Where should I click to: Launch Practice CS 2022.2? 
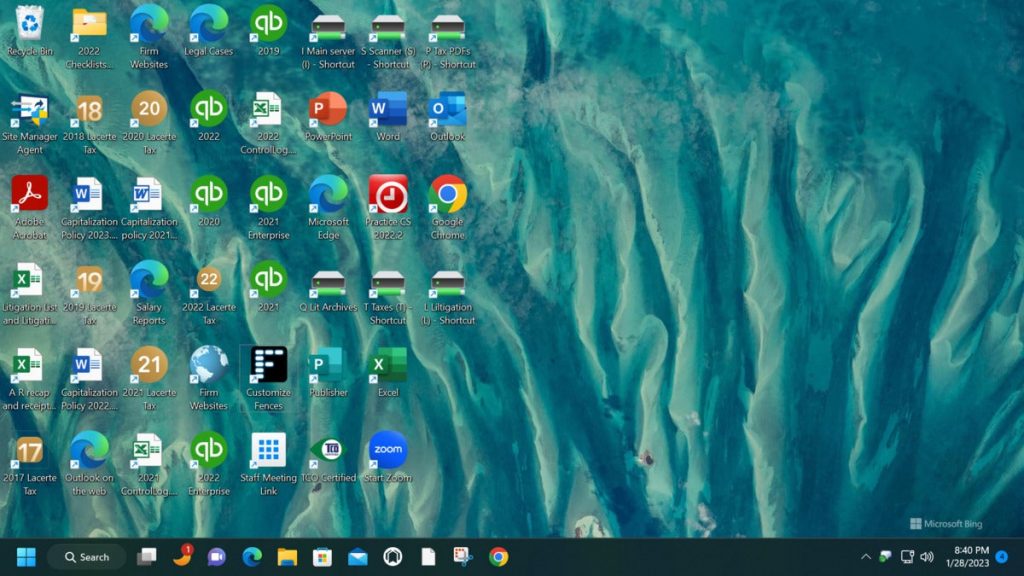(x=387, y=196)
